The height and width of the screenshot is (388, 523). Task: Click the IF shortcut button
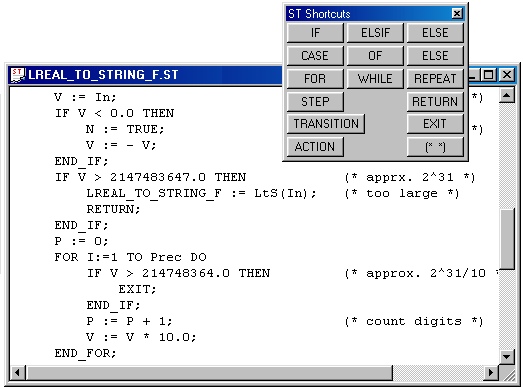pyautogui.click(x=315, y=33)
